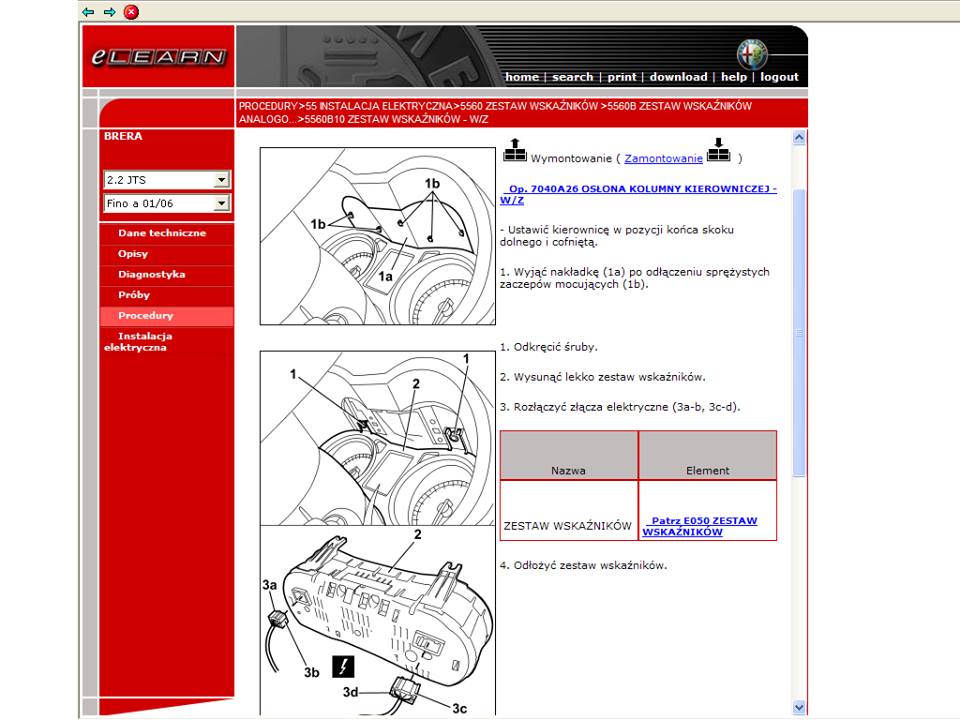Go to home page
This screenshot has width=960, height=720.
point(522,77)
